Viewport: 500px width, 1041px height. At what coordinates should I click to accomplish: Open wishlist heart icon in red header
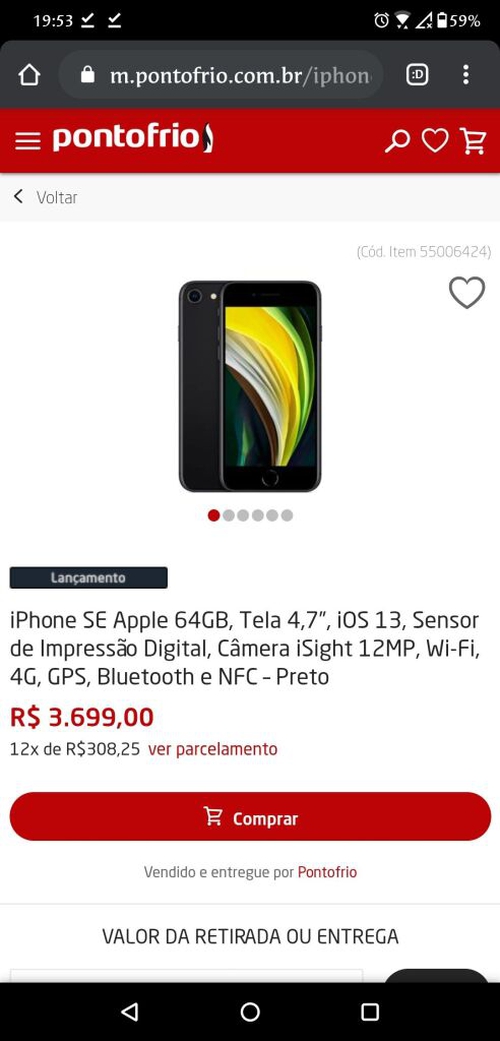435,141
